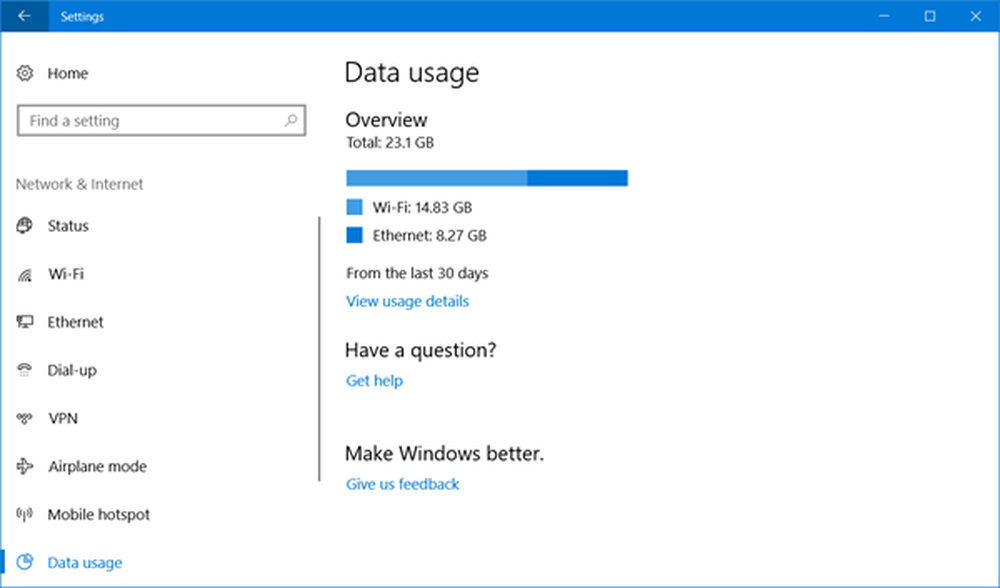The image size is (1000, 588).
Task: Select the Mobile hotspot icon
Action: (x=26, y=515)
